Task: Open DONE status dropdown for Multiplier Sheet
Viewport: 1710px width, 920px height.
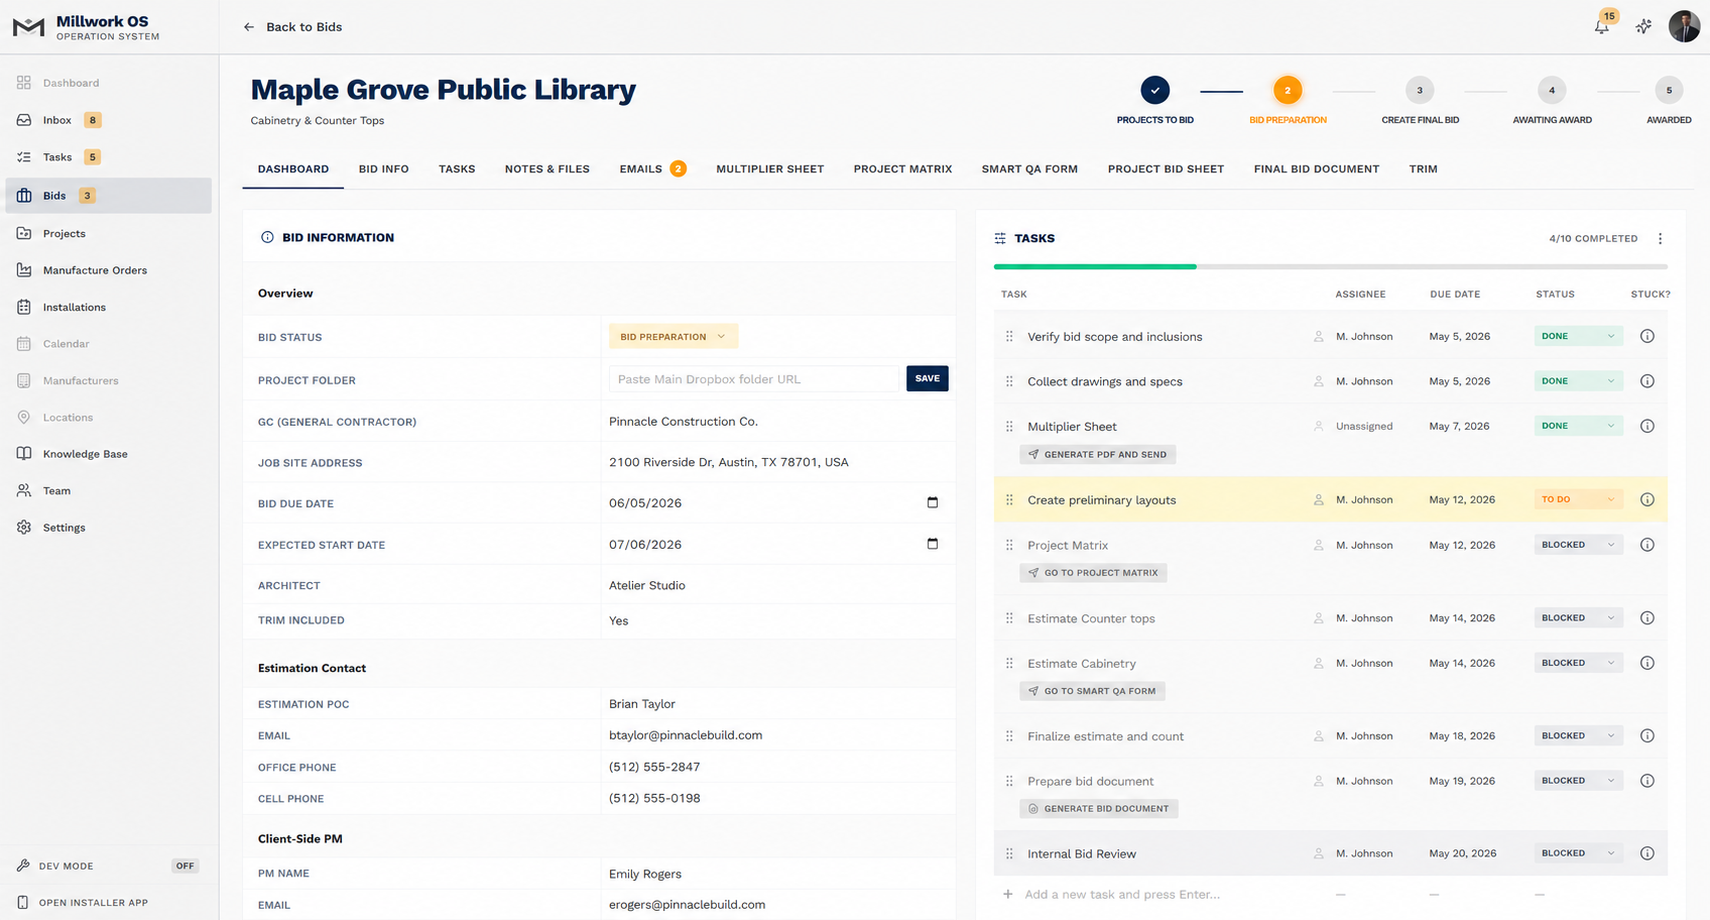Action: point(1578,426)
